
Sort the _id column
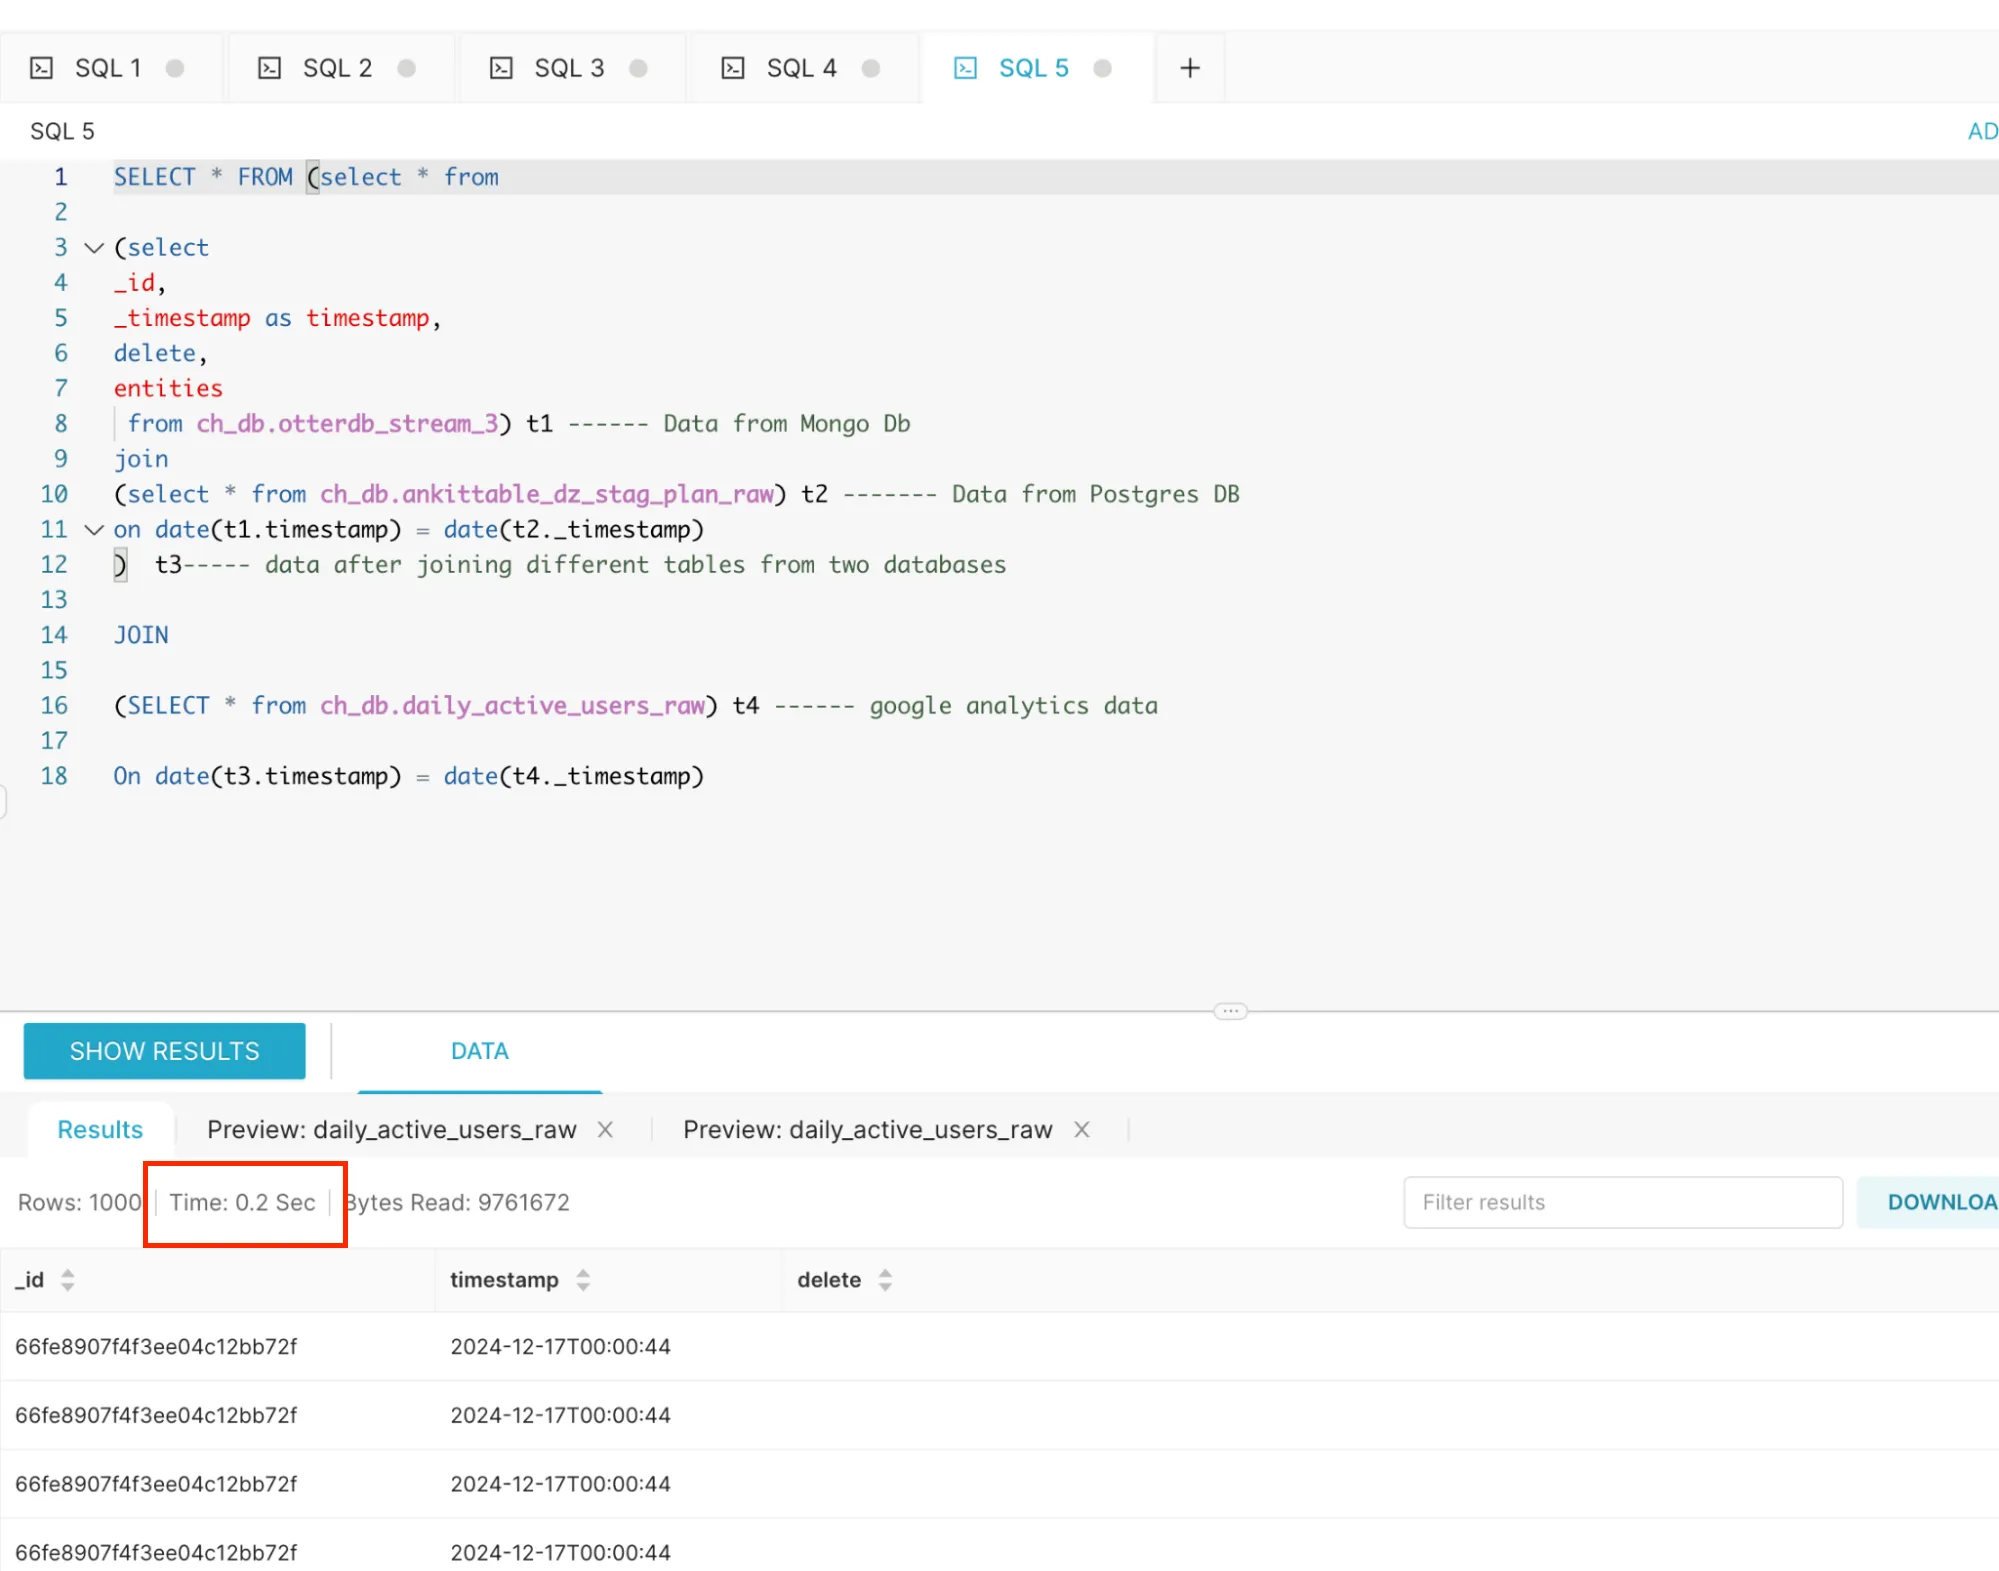tap(67, 1279)
